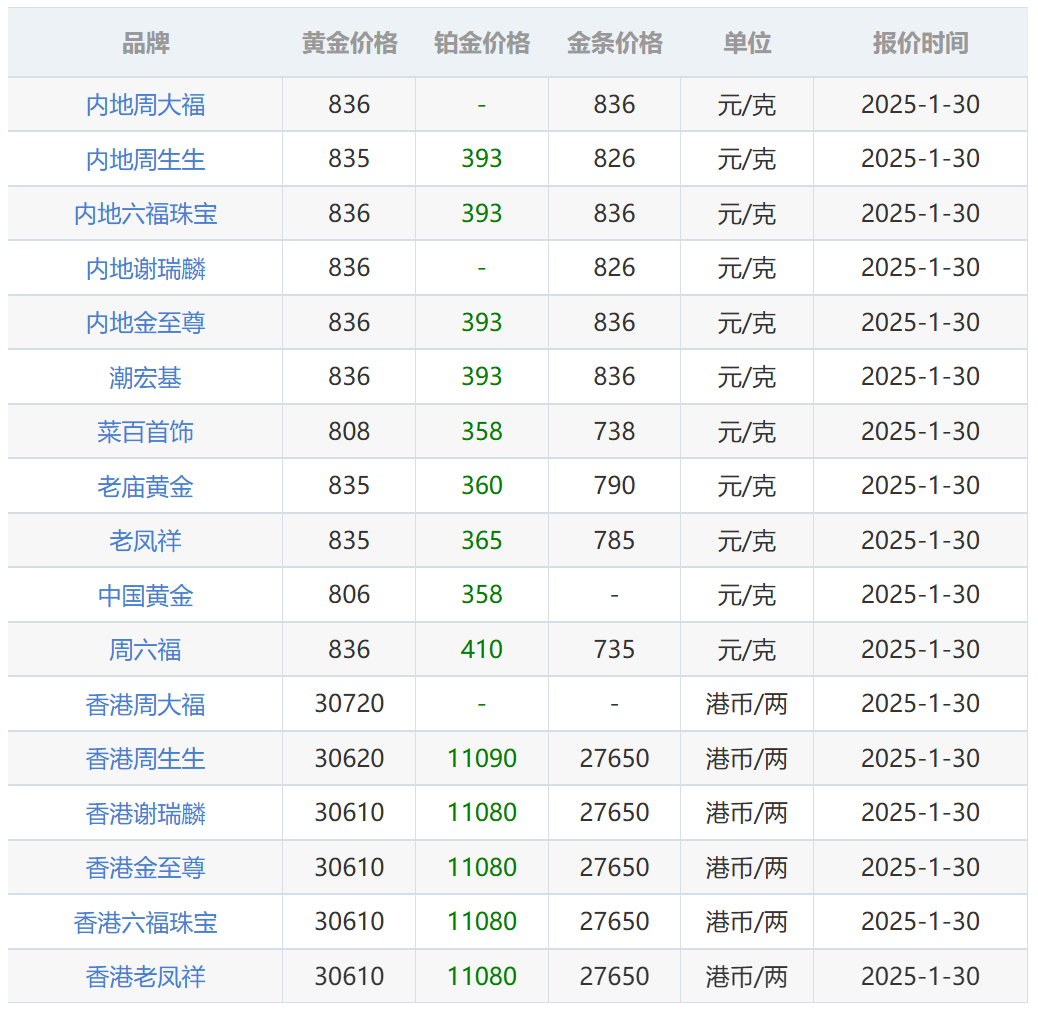The image size is (1038, 1011).
Task: Select 老庙黄金 platinum price 360
Action: pos(482,486)
